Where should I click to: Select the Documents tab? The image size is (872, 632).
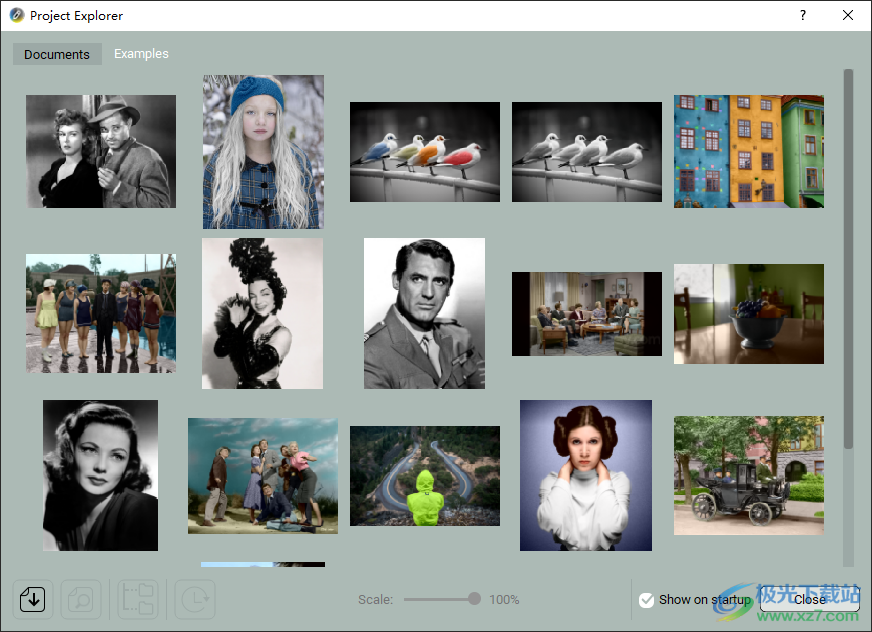(57, 55)
